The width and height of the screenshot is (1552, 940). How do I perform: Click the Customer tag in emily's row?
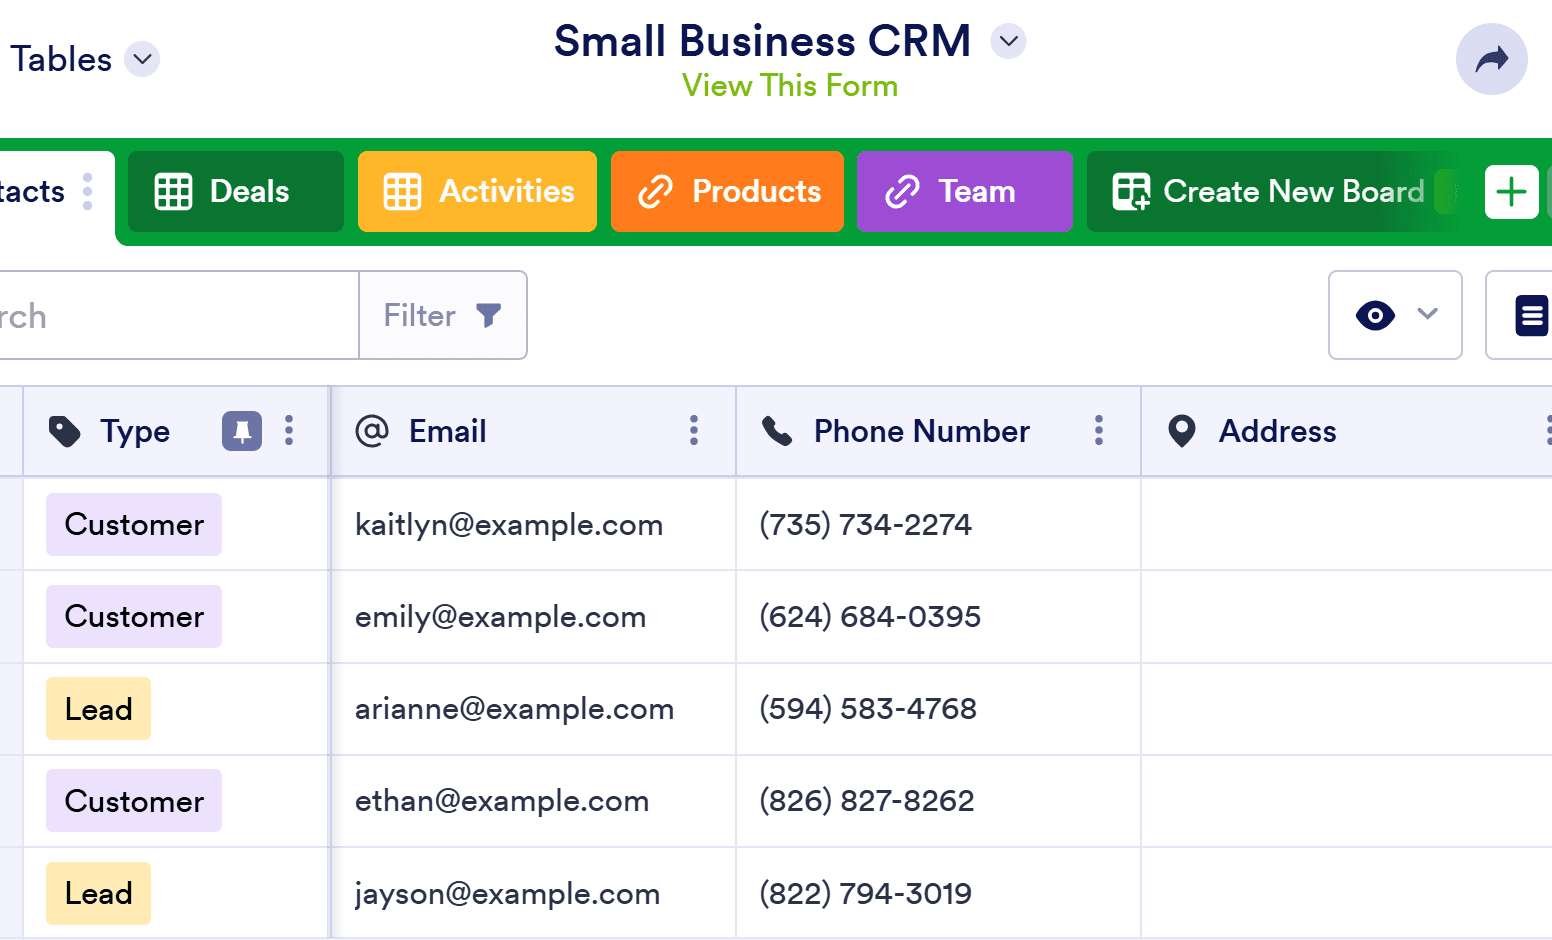(134, 616)
